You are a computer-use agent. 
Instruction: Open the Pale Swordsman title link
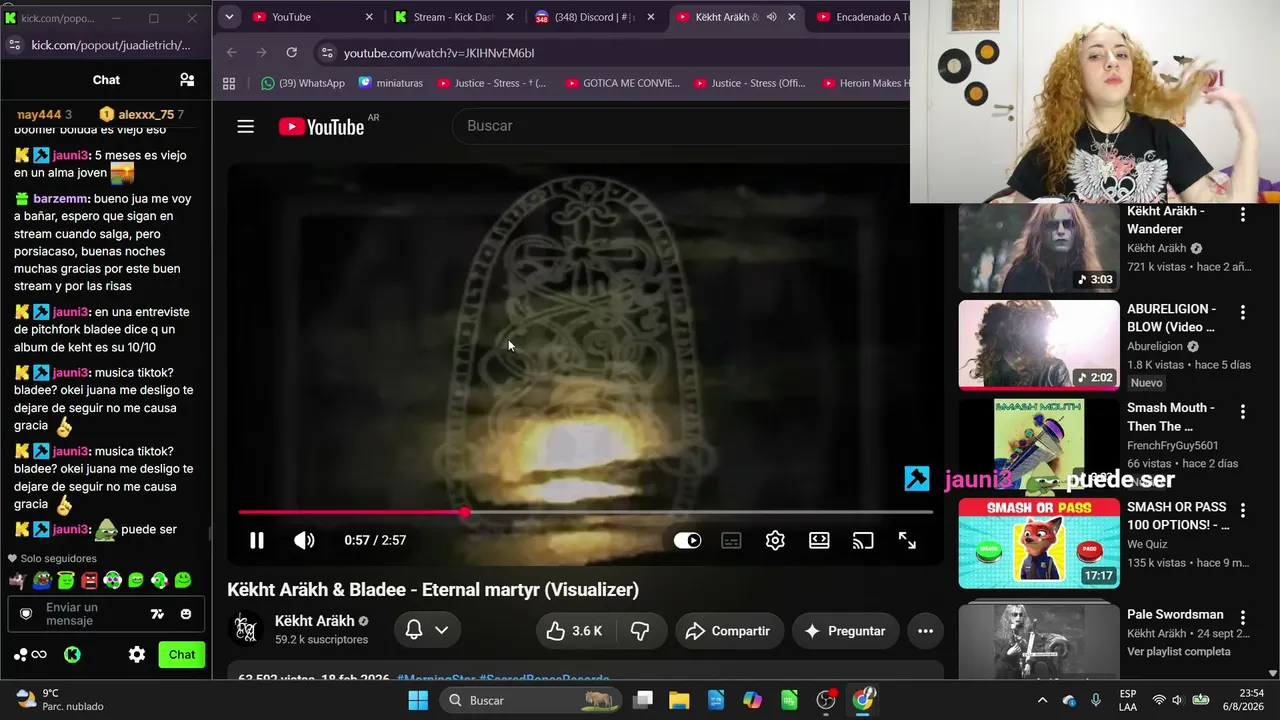(x=1175, y=615)
